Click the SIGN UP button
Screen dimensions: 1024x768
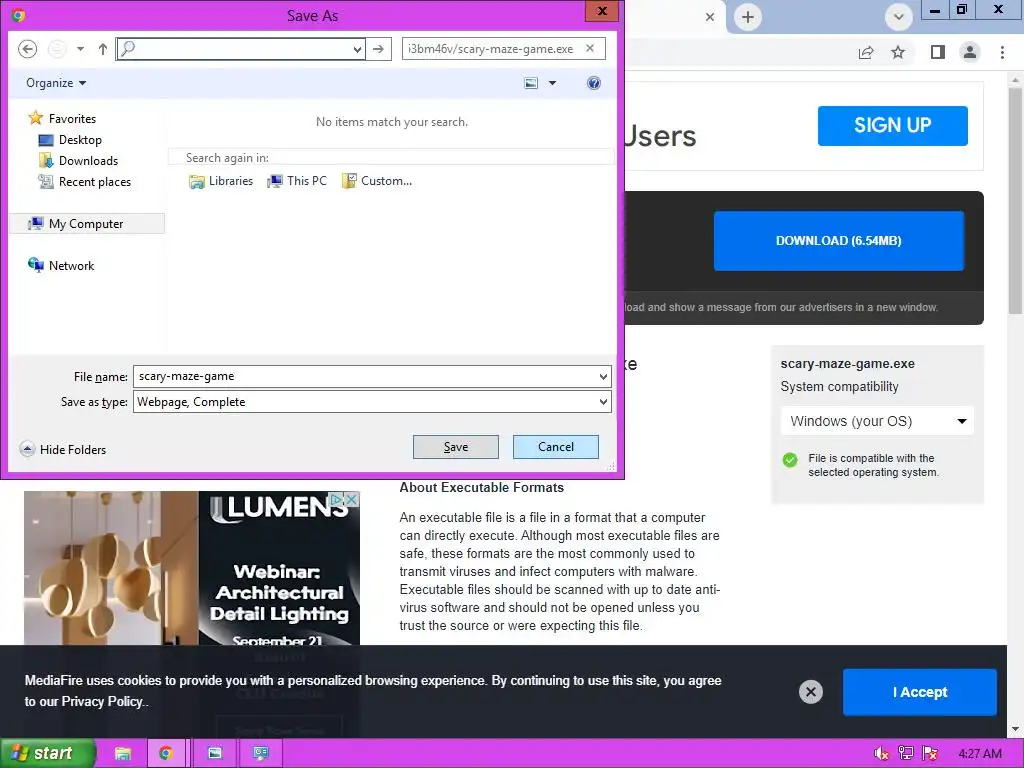(893, 125)
